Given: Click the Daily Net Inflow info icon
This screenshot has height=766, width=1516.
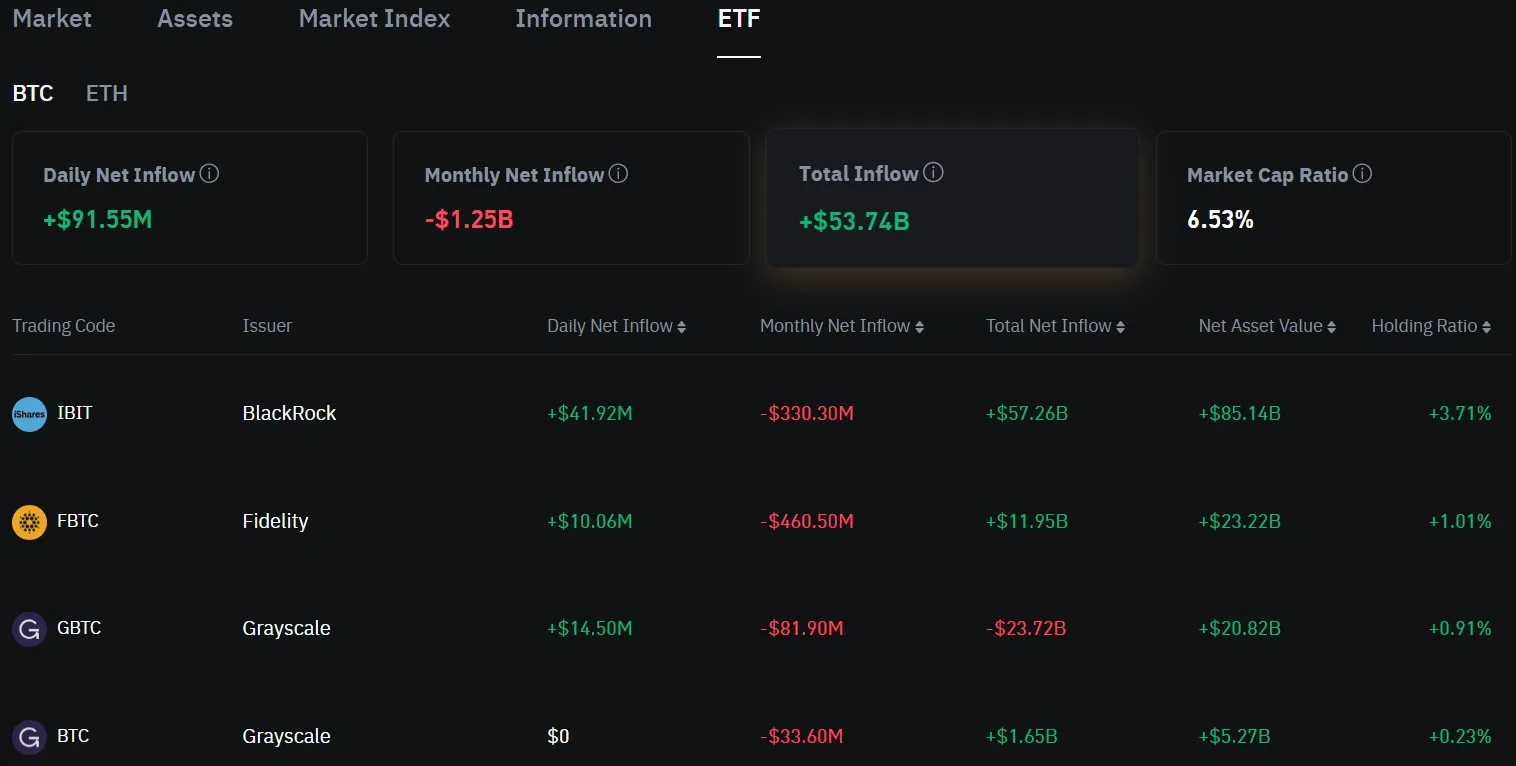Looking at the screenshot, I should pos(209,174).
